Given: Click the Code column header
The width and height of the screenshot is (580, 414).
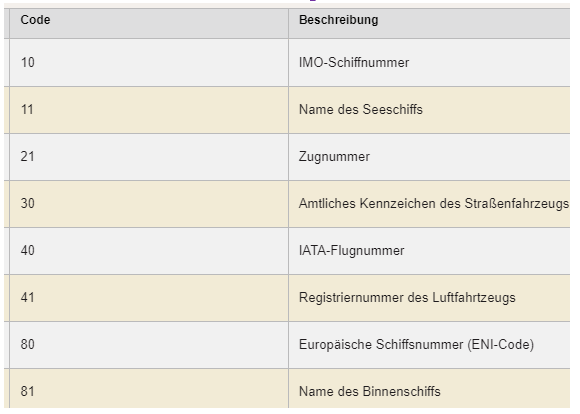Looking at the screenshot, I should point(149,23).
